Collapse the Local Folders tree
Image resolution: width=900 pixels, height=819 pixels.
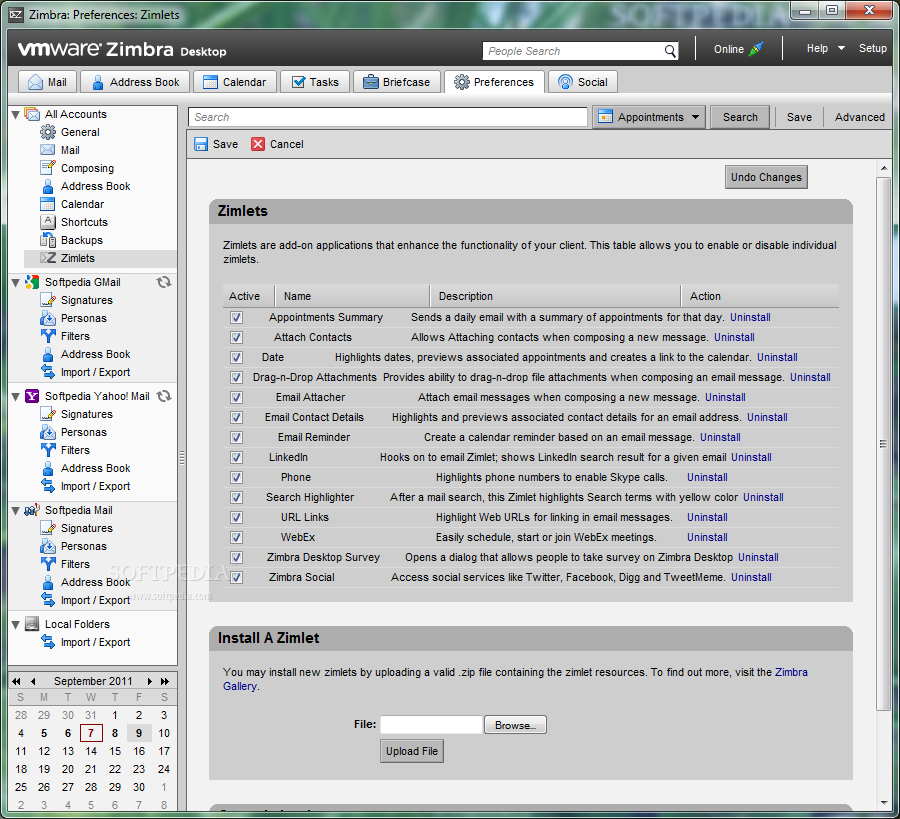click(x=16, y=624)
